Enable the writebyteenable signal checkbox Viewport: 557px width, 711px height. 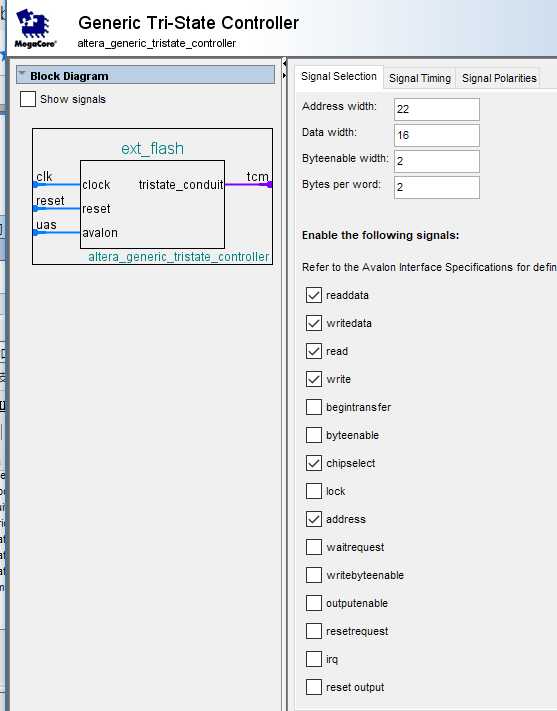314,575
